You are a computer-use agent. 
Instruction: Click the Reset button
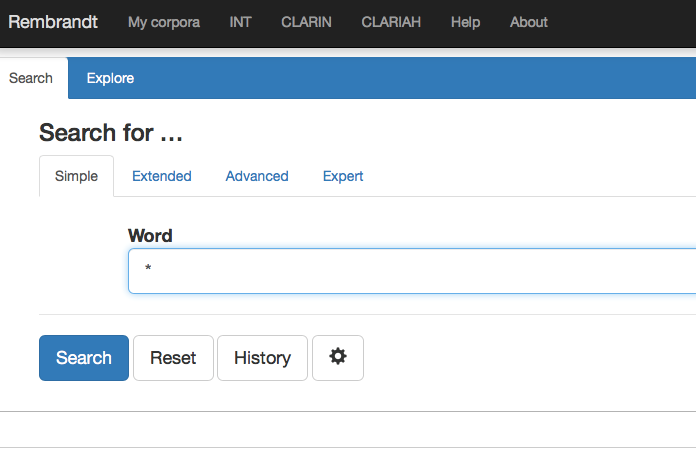pyautogui.click(x=173, y=358)
